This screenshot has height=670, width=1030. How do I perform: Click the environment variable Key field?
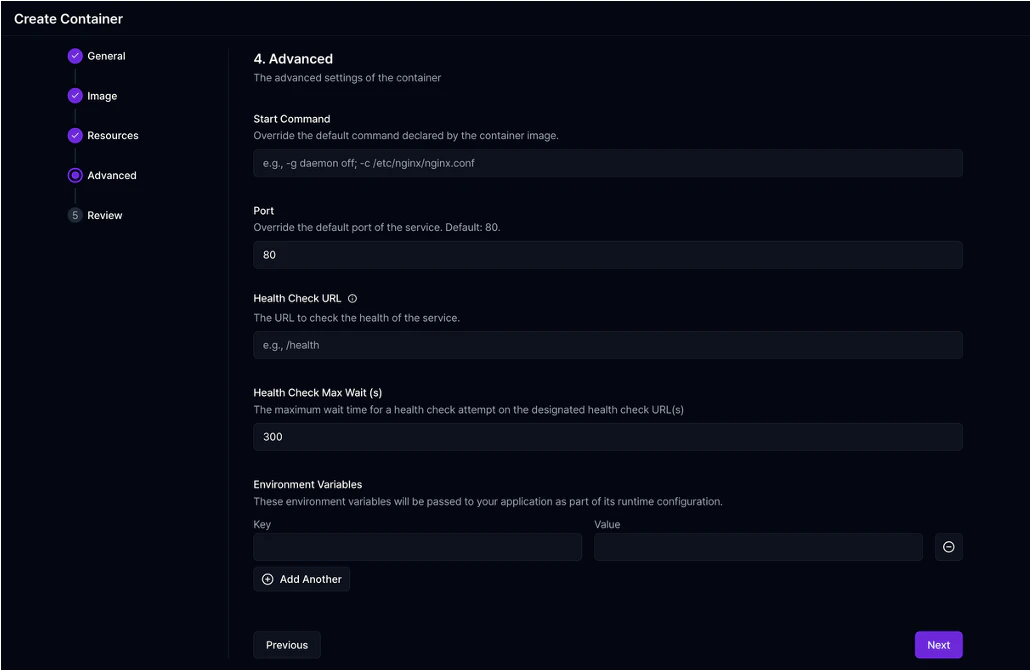click(x=417, y=546)
